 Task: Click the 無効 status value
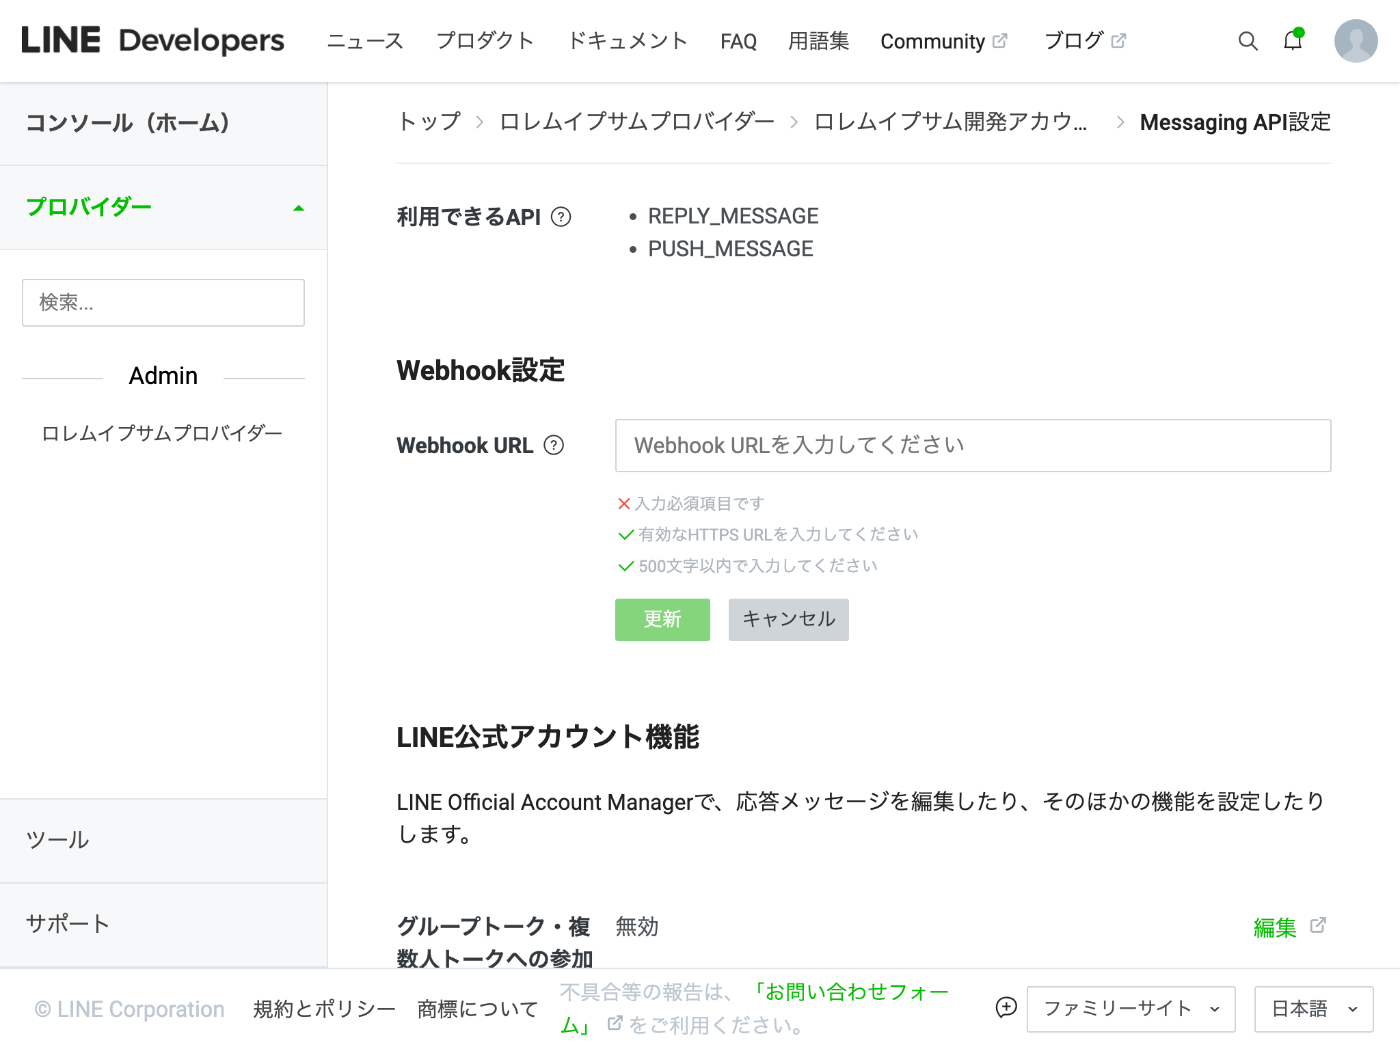(637, 927)
